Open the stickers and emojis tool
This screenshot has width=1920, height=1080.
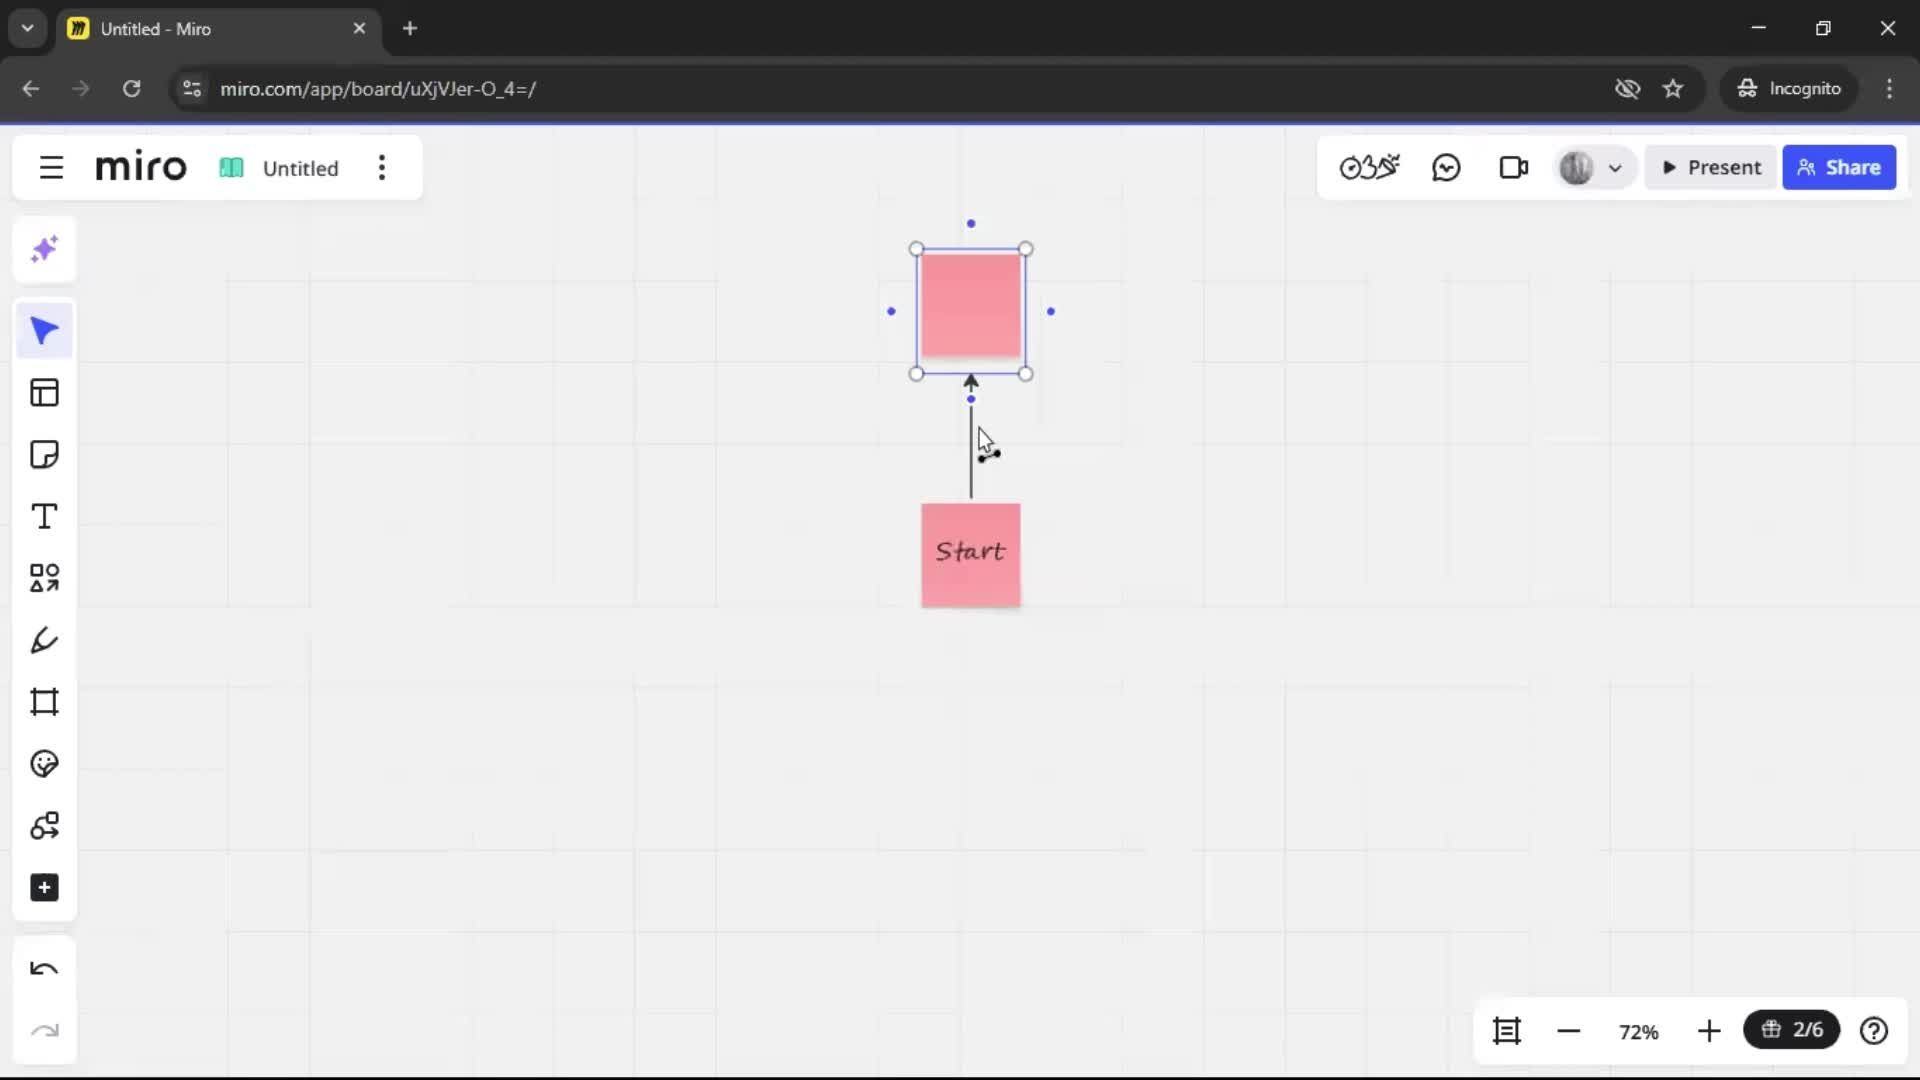(44, 764)
